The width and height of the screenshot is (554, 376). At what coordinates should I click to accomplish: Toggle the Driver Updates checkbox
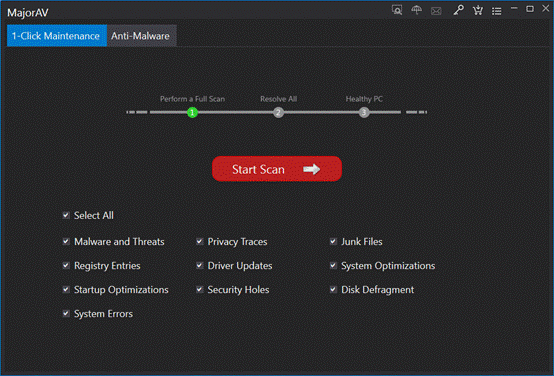click(200, 265)
